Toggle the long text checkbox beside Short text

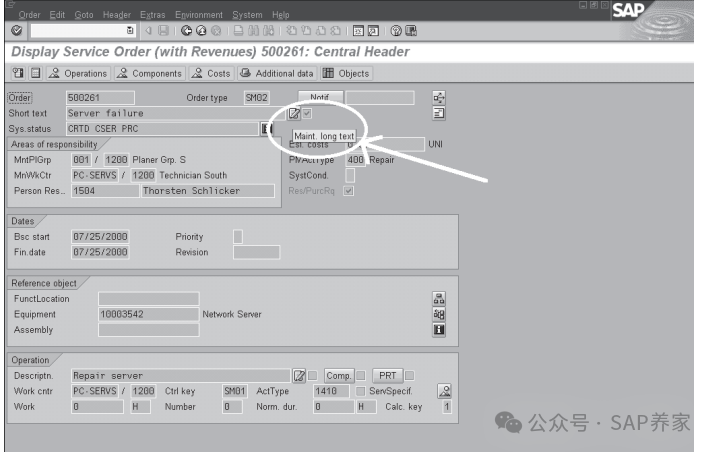pos(307,113)
